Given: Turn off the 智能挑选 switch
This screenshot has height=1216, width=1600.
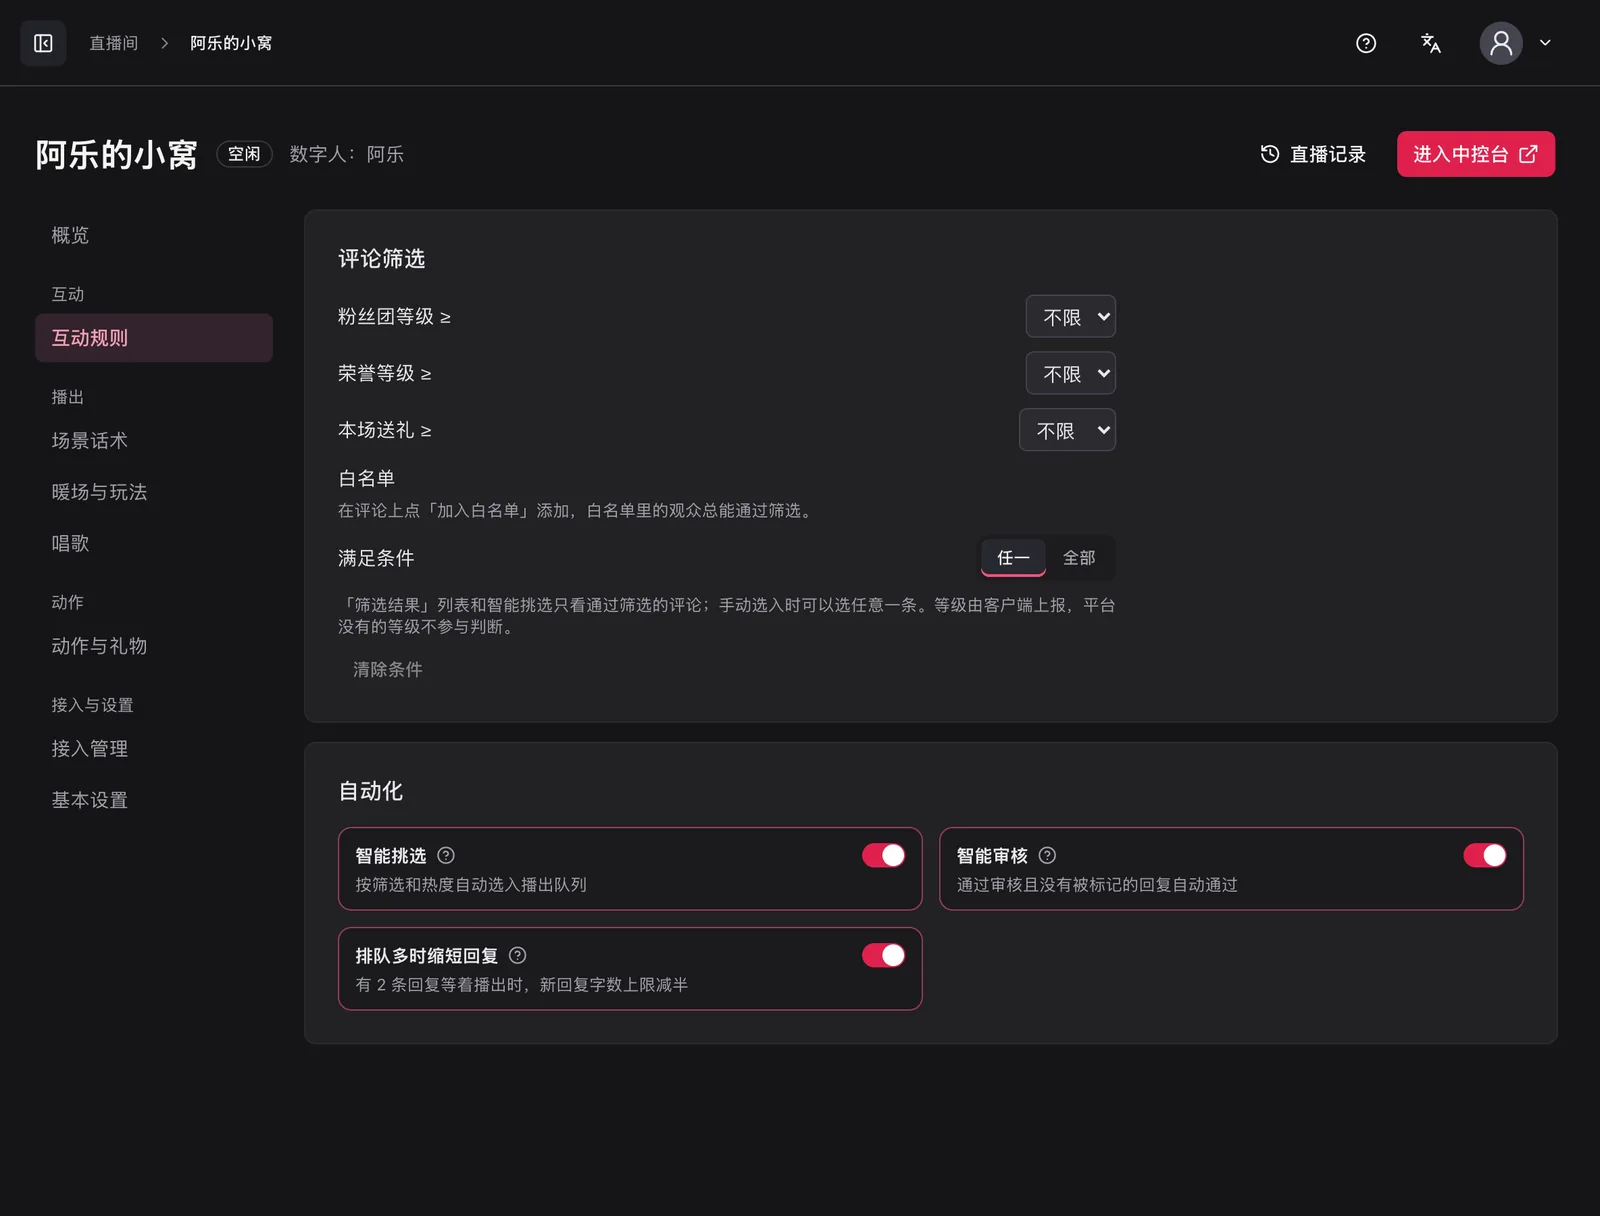Looking at the screenshot, I should [x=884, y=855].
